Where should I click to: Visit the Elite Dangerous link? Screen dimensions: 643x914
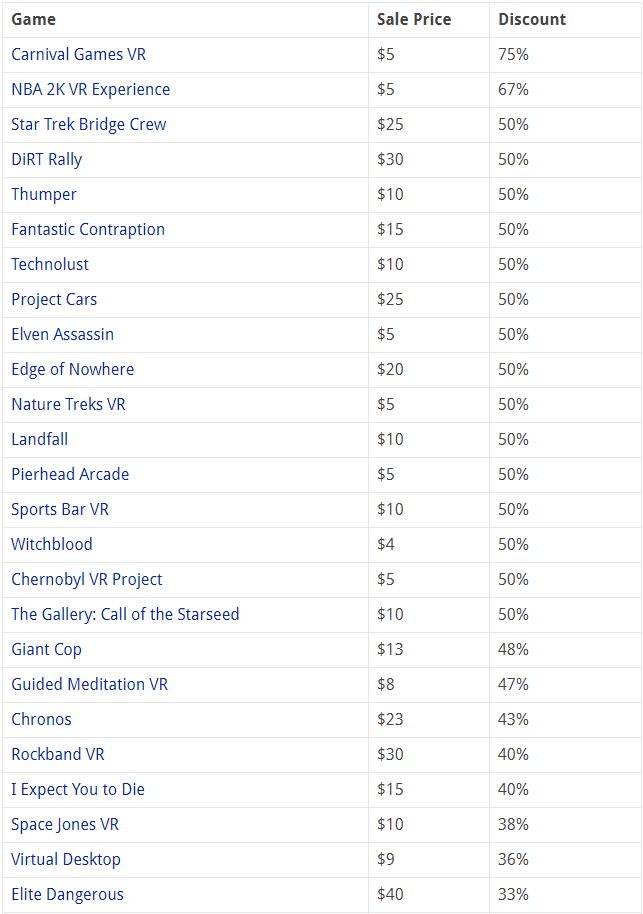(x=67, y=894)
